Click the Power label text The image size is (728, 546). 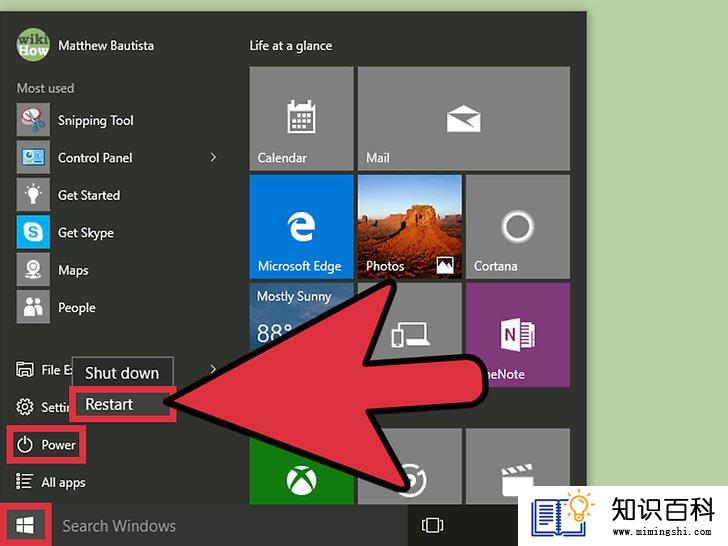tap(58, 445)
